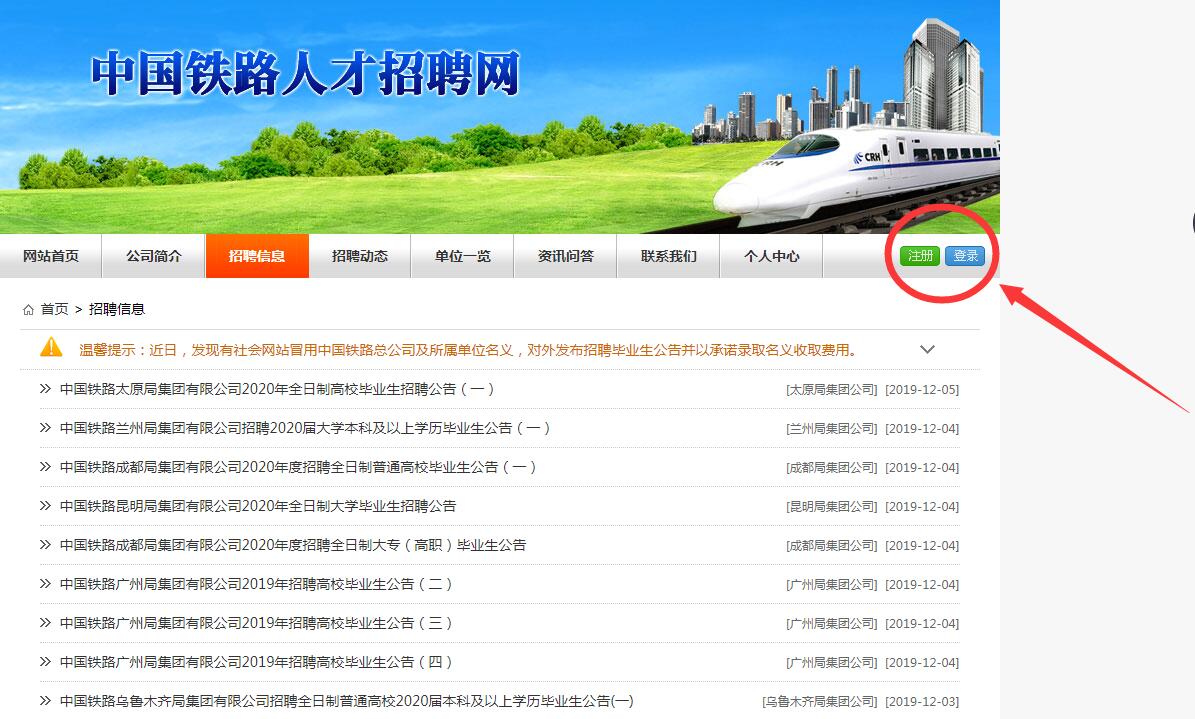Click the [太原局集团公司] tag
This screenshot has height=719, width=1195.
tap(831, 390)
